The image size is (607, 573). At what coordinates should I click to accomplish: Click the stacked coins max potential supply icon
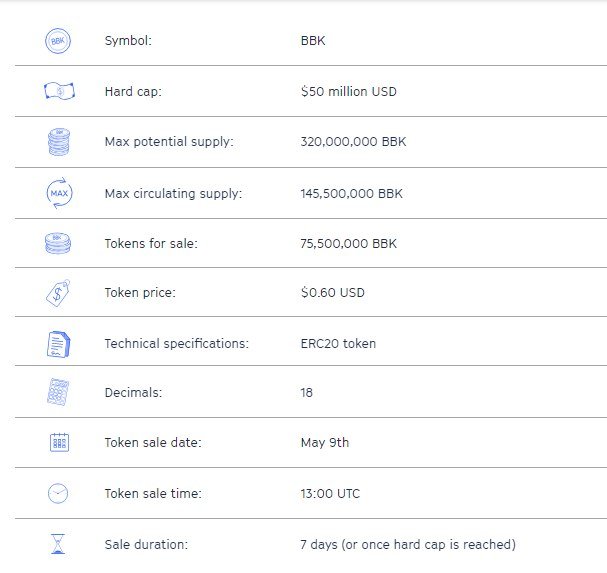pos(59,142)
